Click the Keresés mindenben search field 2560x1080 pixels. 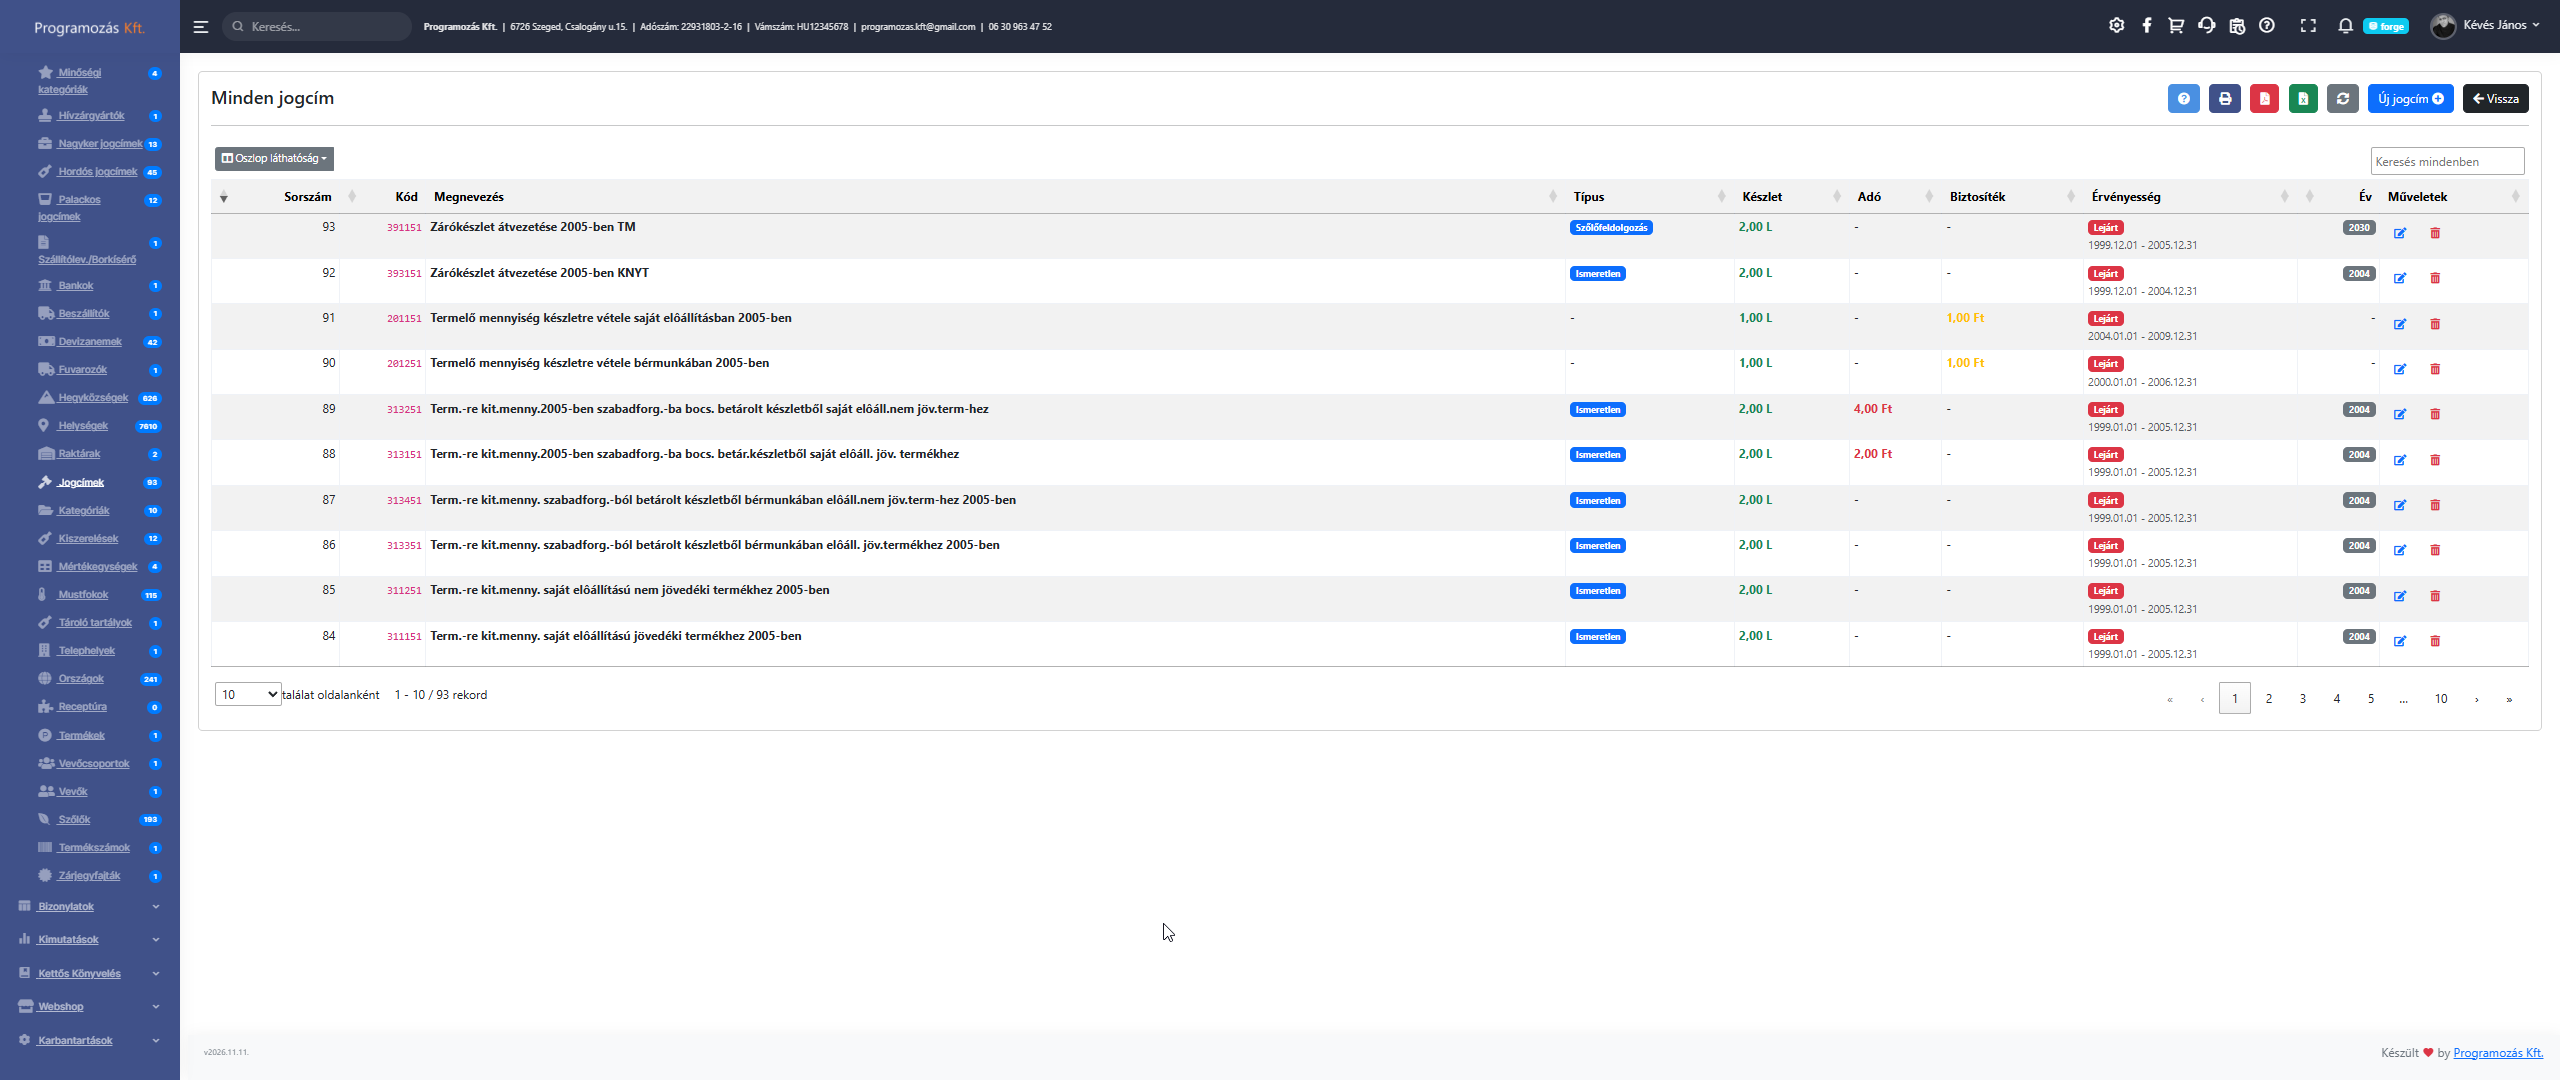2446,161
